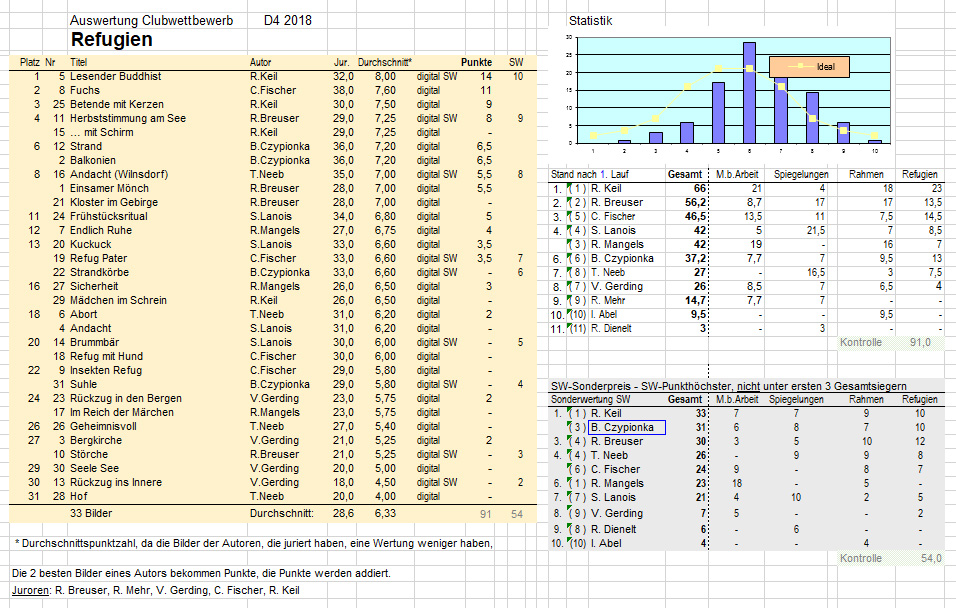Select the 'Herbststimmung am See' cell
This screenshot has height=608, width=956.
128,118
